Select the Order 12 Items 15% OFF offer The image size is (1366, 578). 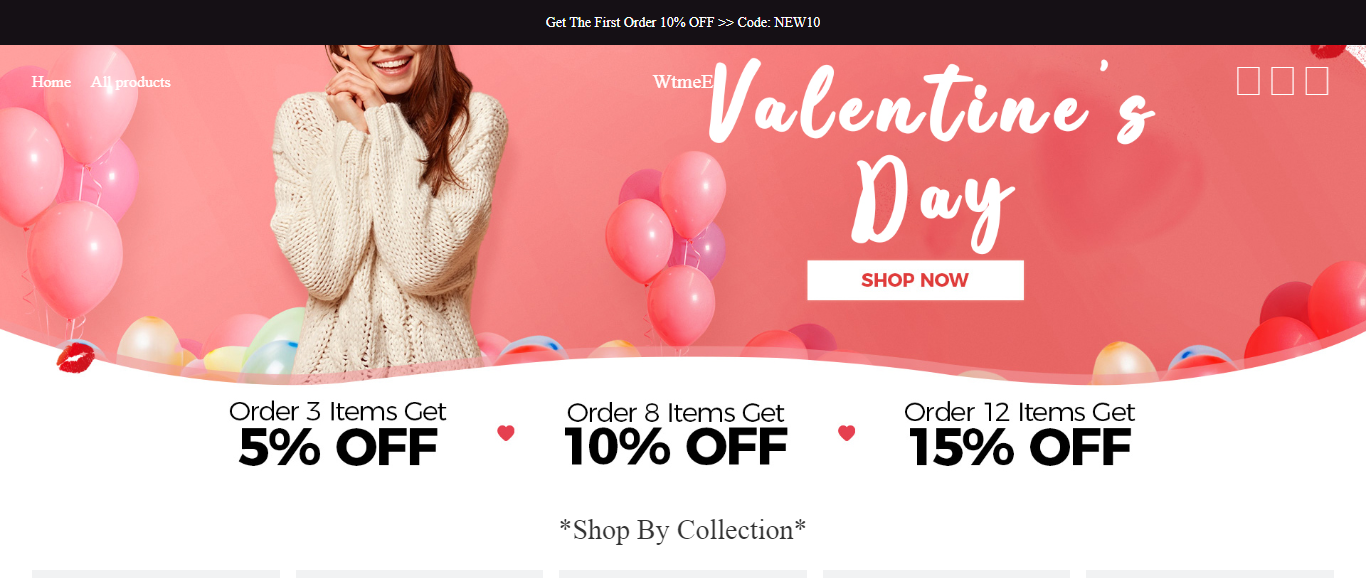point(1019,435)
